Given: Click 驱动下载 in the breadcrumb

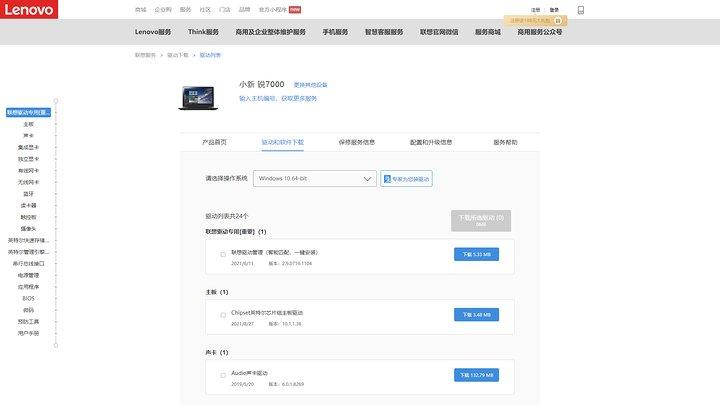Looking at the screenshot, I should 178,55.
